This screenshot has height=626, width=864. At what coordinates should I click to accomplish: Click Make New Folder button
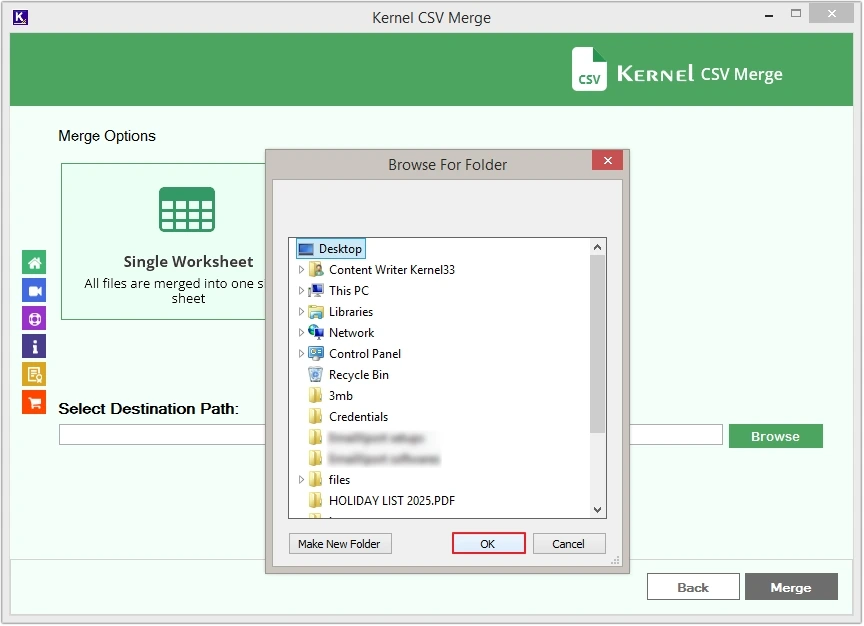pyautogui.click(x=340, y=544)
